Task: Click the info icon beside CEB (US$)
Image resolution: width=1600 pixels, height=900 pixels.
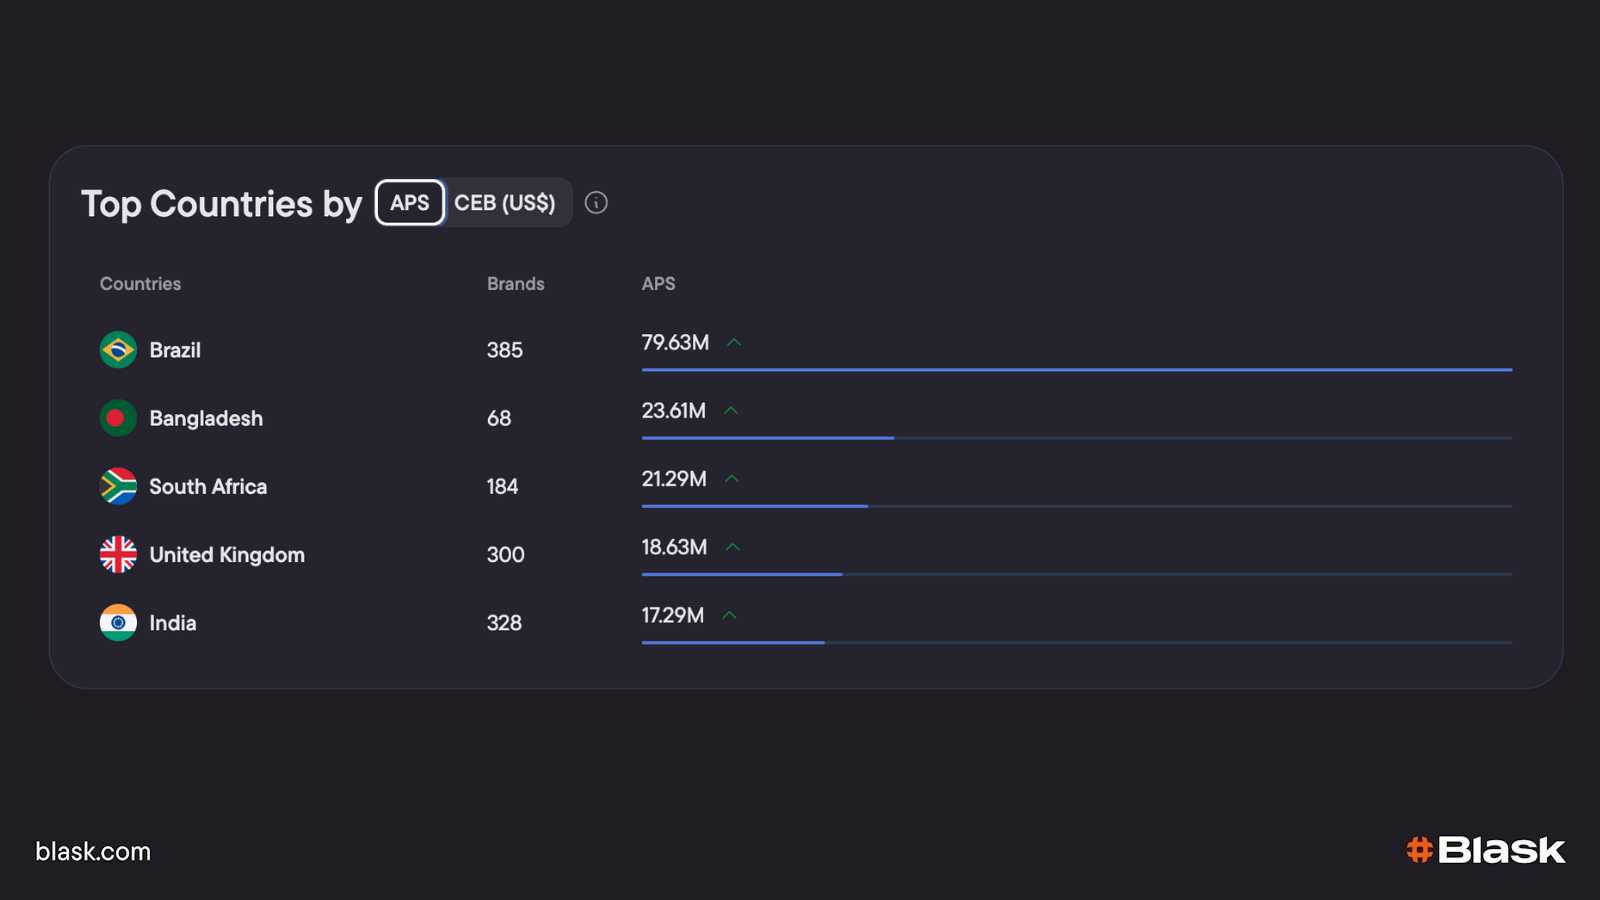Action: (596, 203)
